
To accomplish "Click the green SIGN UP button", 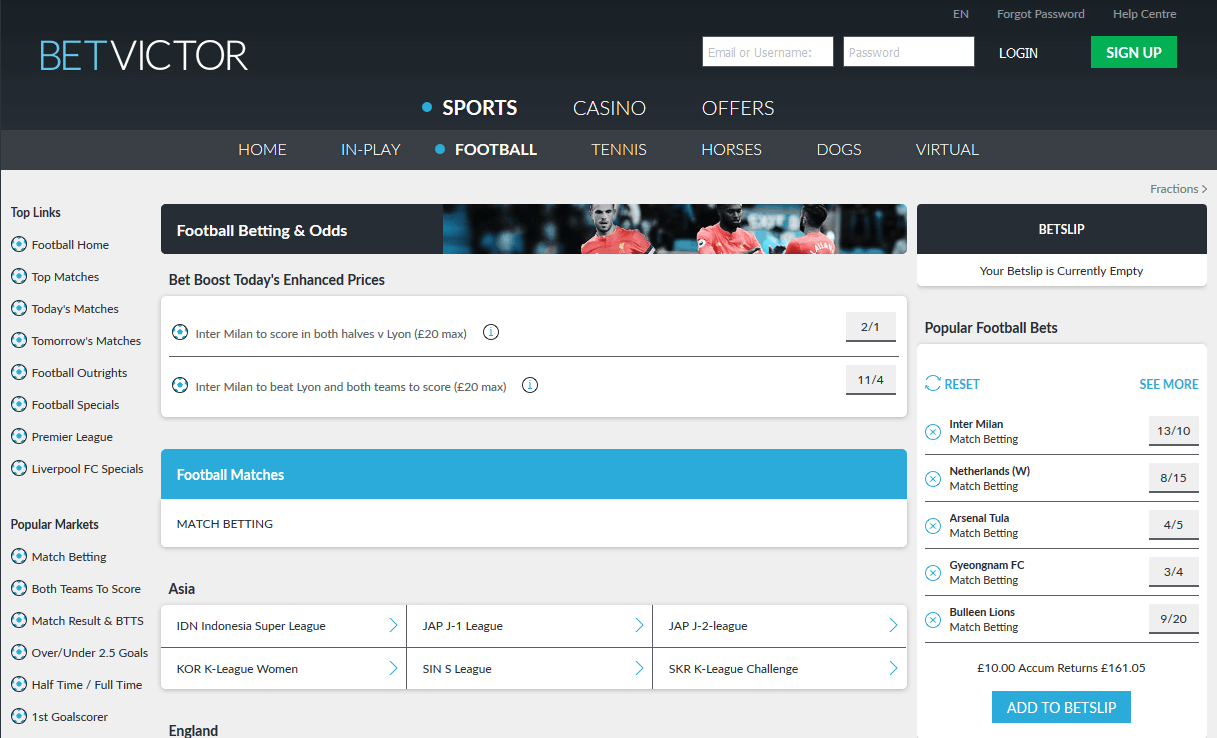I will click(1134, 52).
